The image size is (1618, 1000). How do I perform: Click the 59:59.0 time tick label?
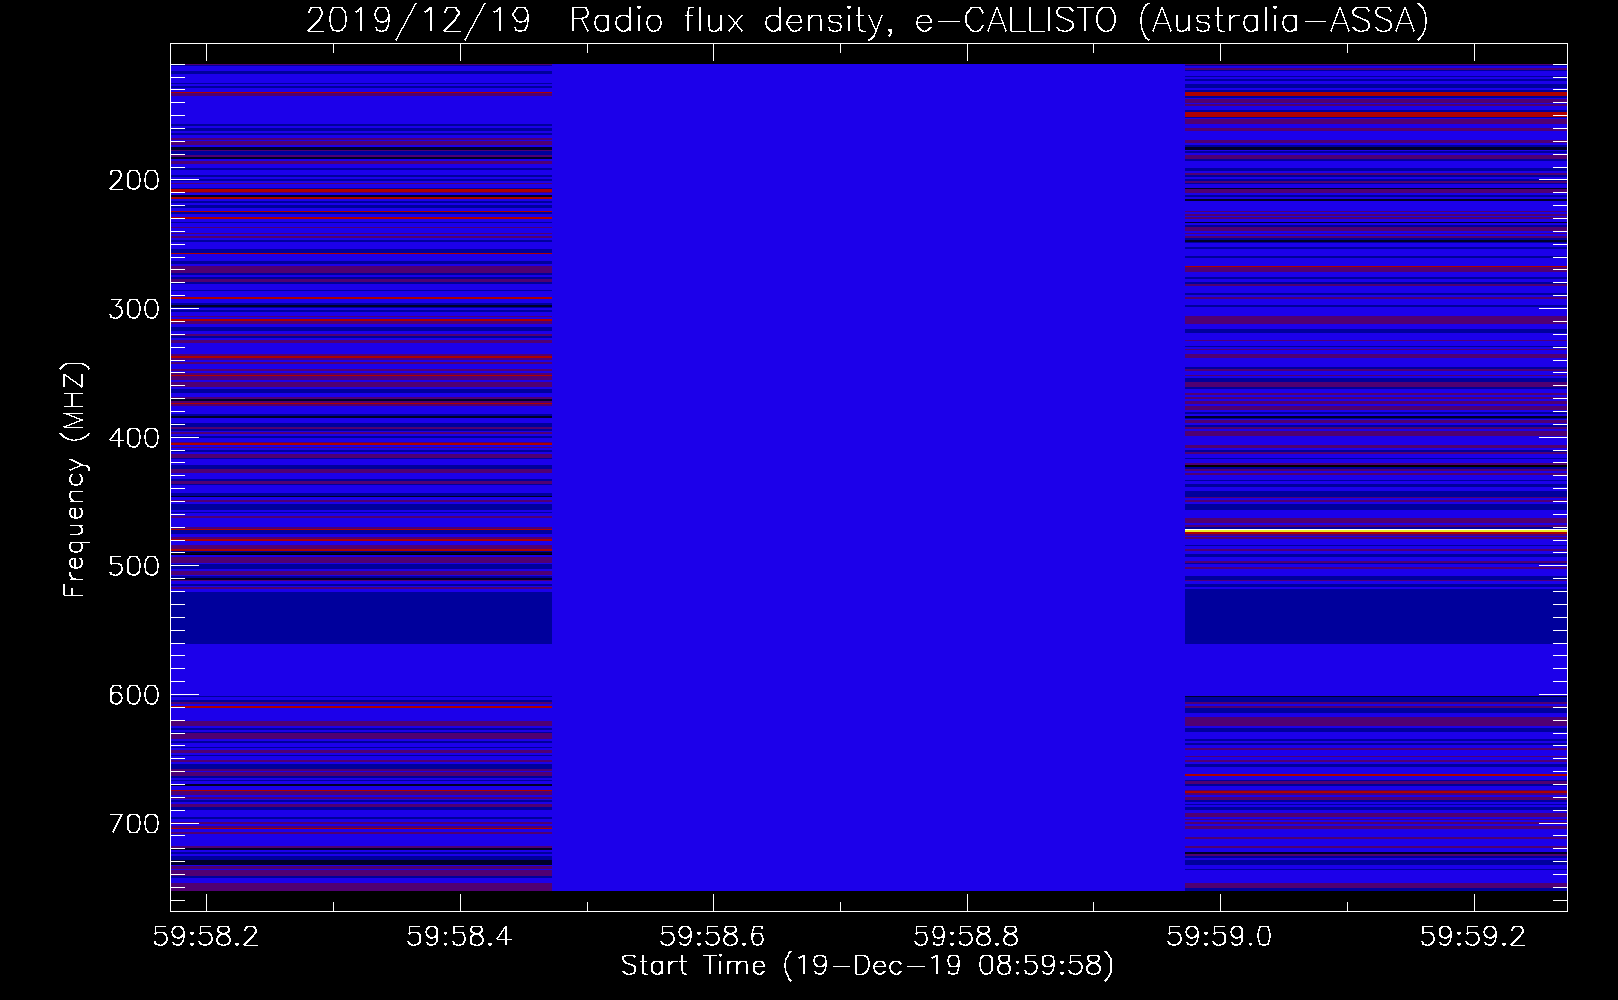1220,936
